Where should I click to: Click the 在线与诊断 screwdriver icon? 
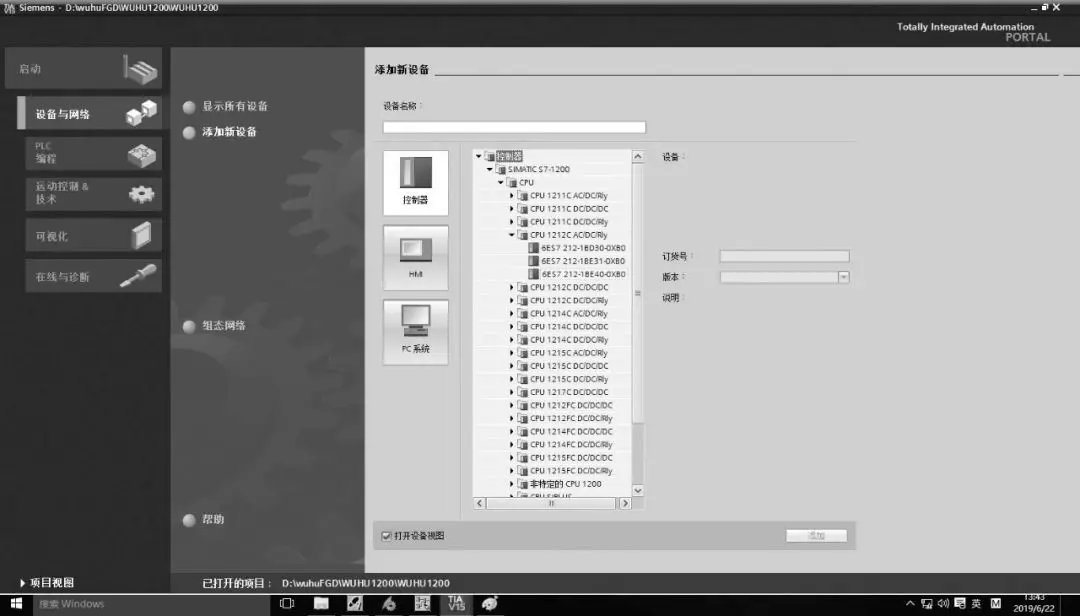pyautogui.click(x=138, y=277)
